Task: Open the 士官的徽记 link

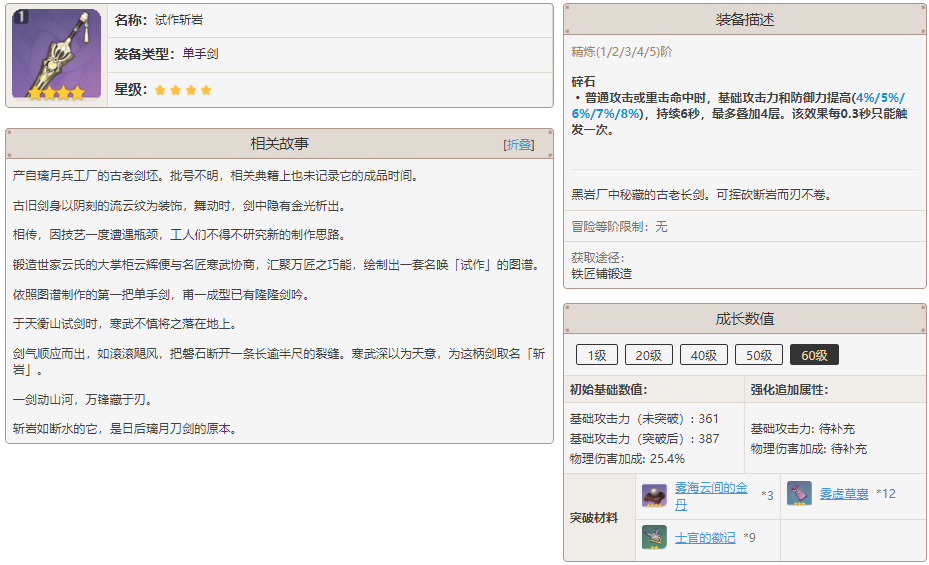Action: point(705,537)
